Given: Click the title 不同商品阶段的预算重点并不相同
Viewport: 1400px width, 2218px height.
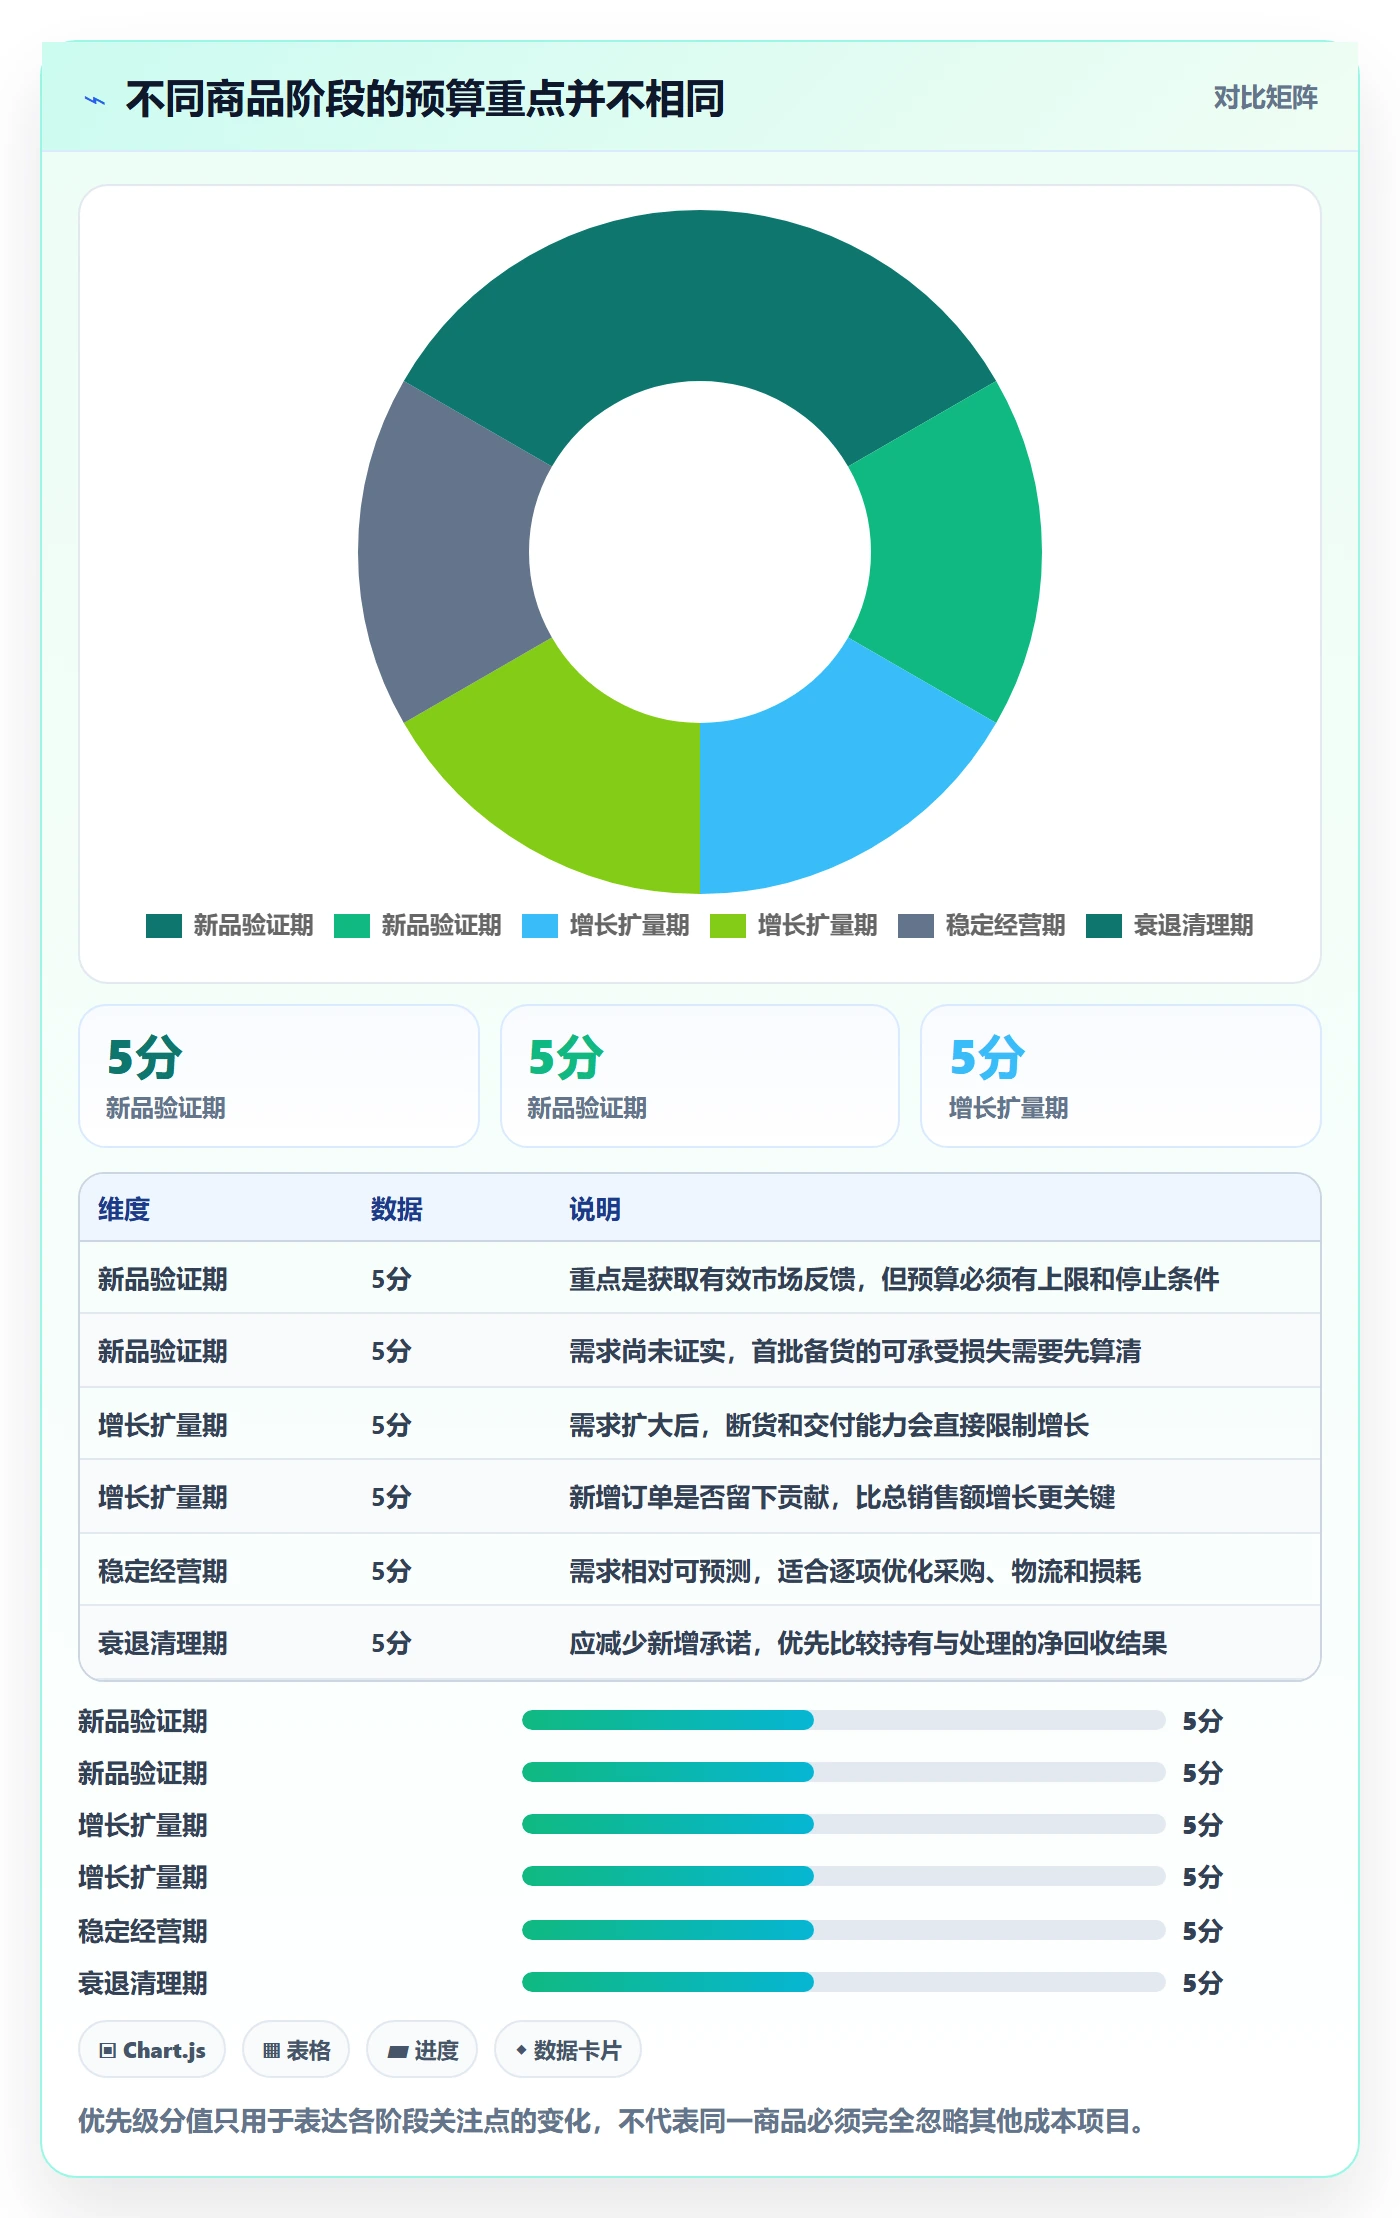Looking at the screenshot, I should [425, 99].
